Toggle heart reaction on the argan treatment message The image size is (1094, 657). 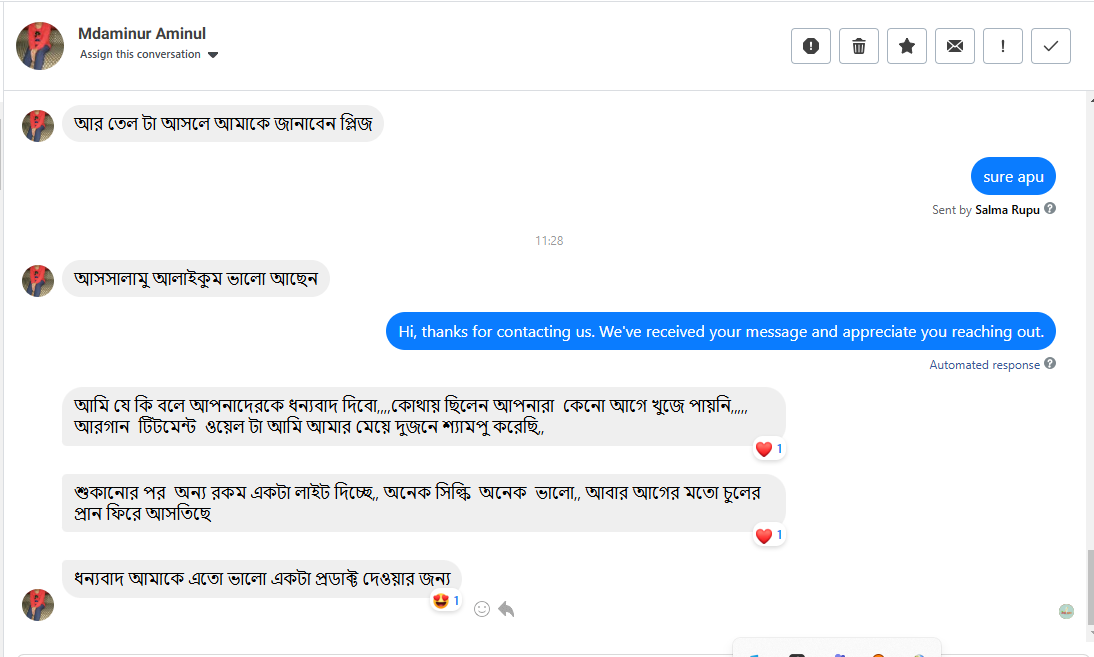(x=768, y=450)
